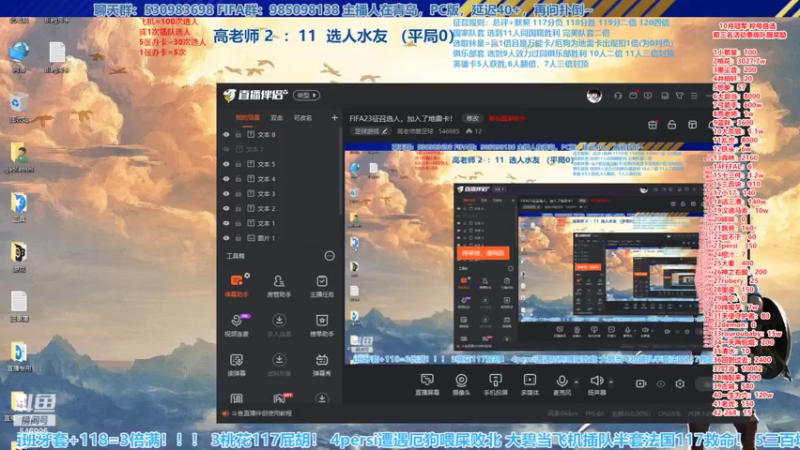Open the 房管助手 tool
The height and width of the screenshot is (450, 800).
click(279, 286)
